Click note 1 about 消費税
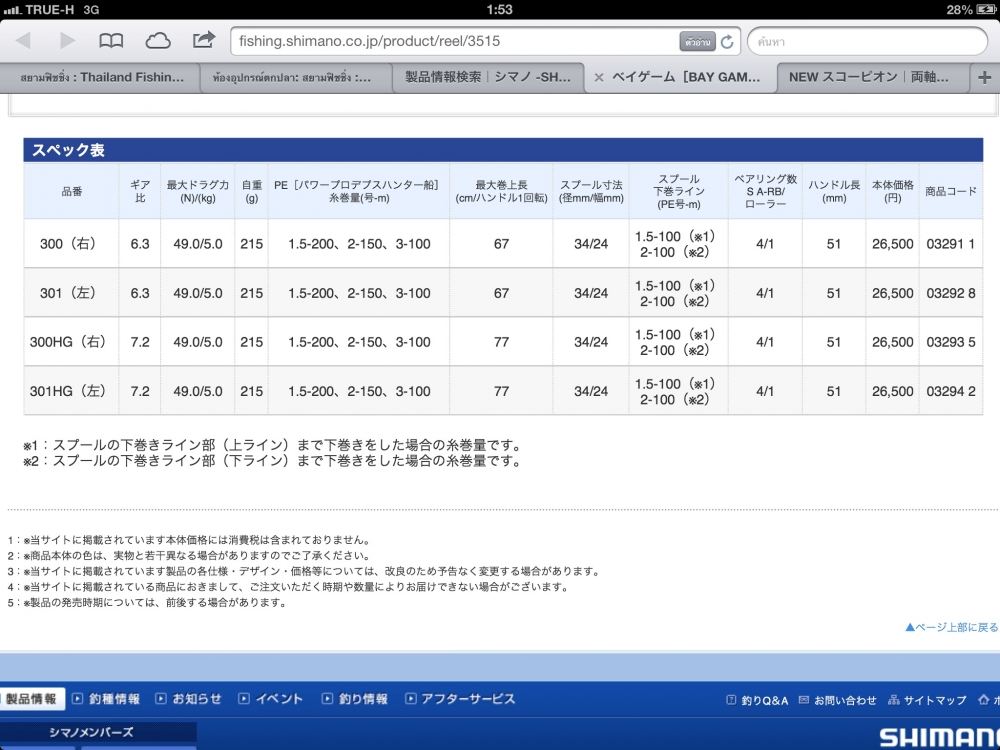The height and width of the screenshot is (750, 1000). tap(189, 540)
